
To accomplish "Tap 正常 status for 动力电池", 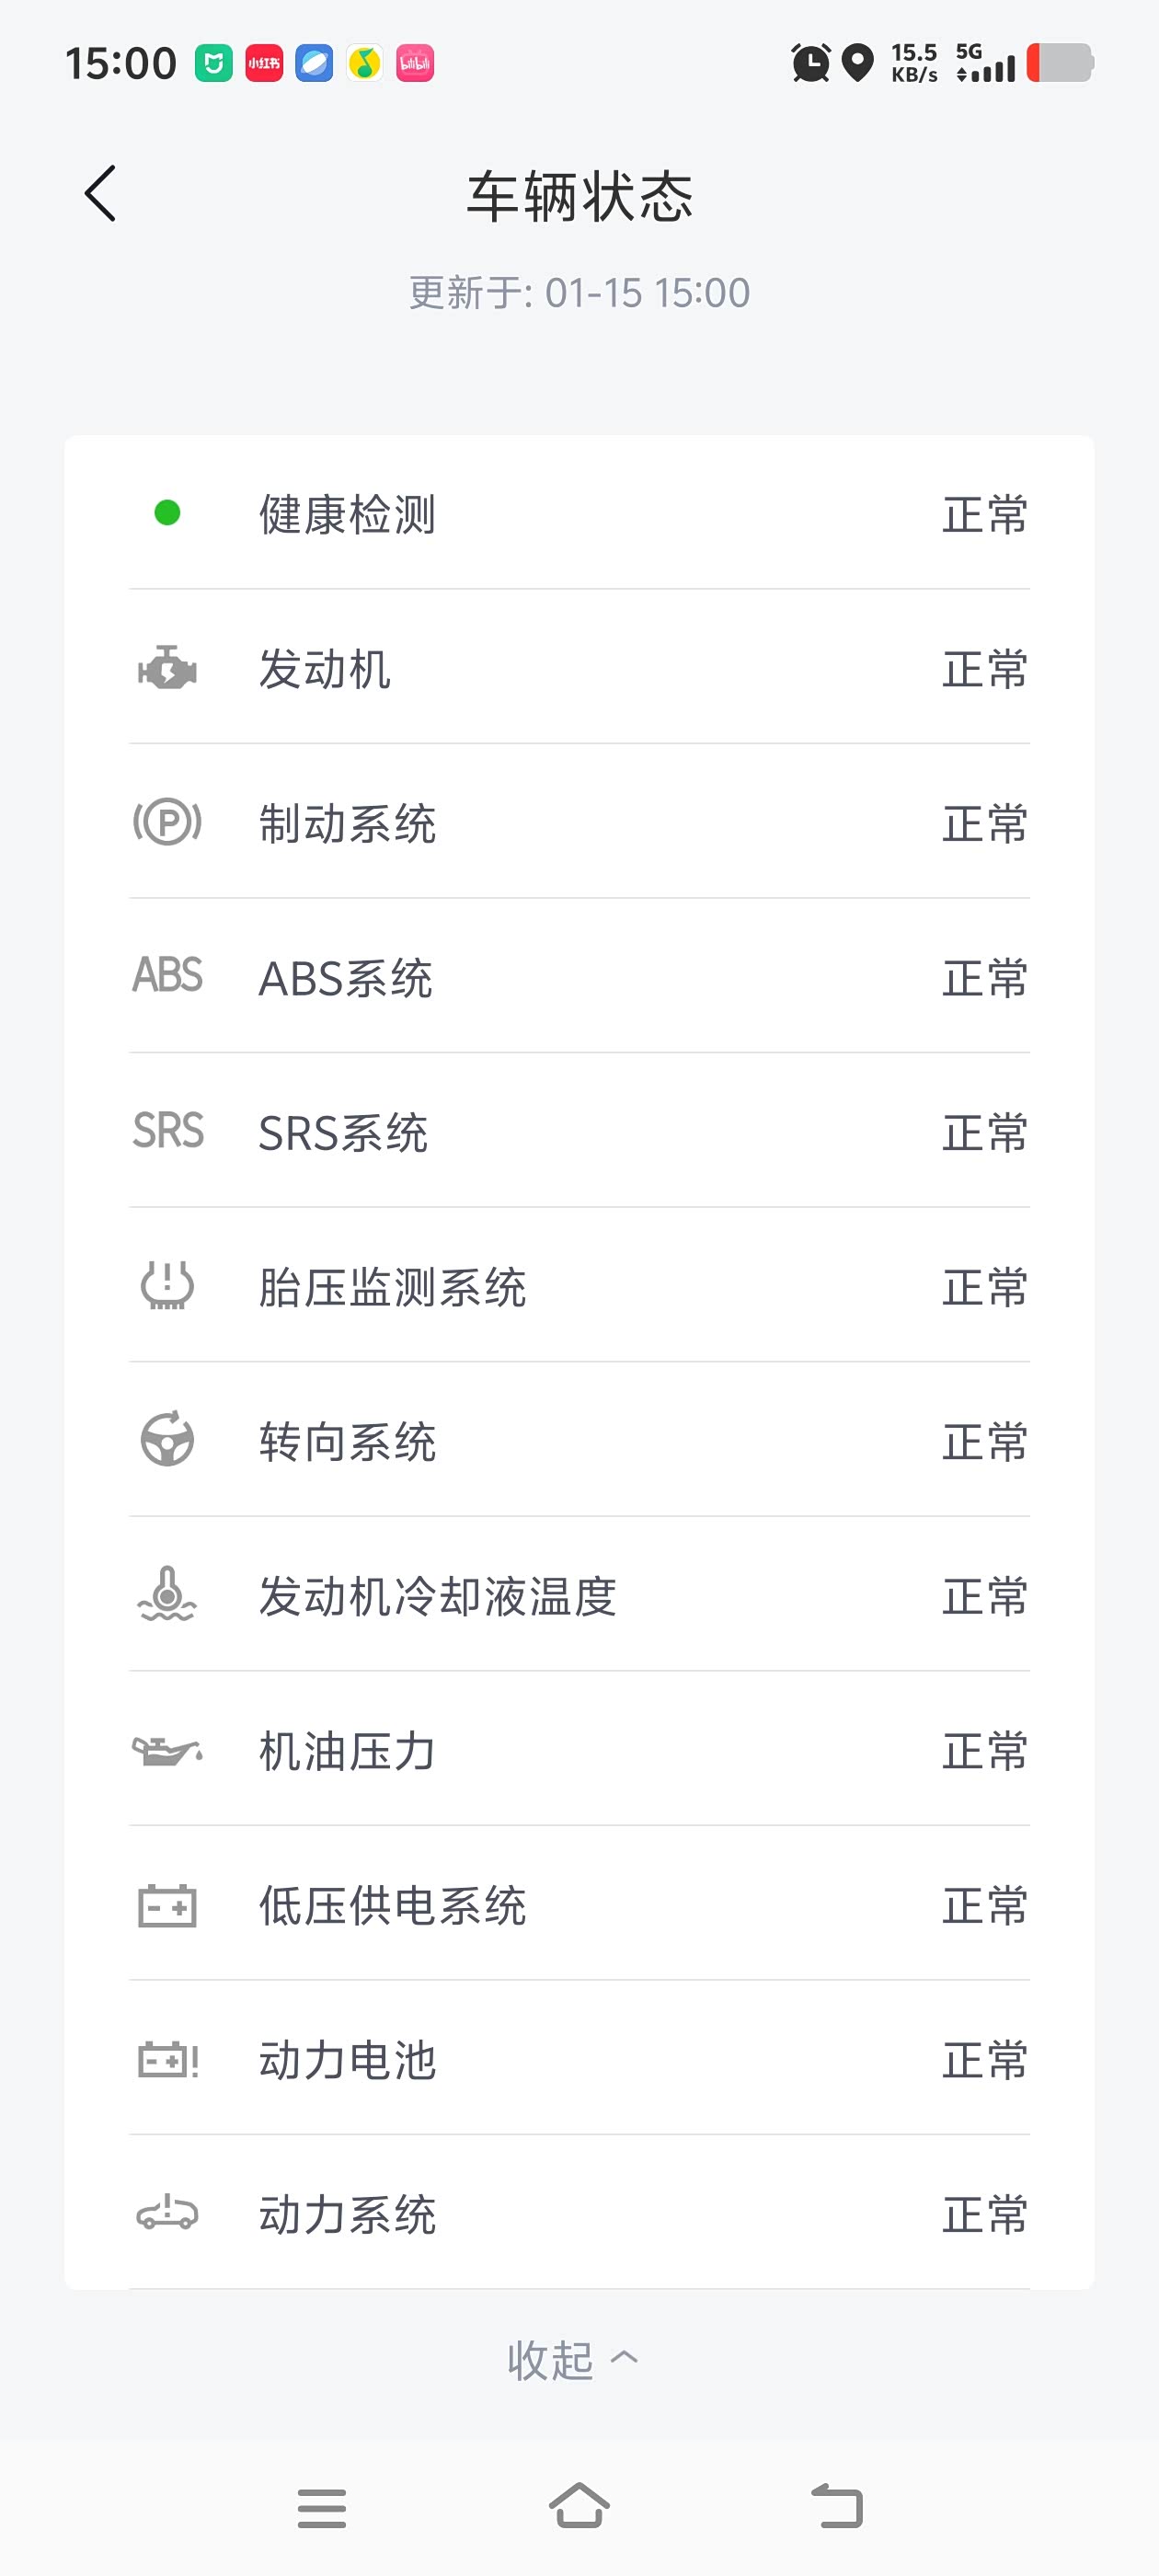I will coord(985,2060).
